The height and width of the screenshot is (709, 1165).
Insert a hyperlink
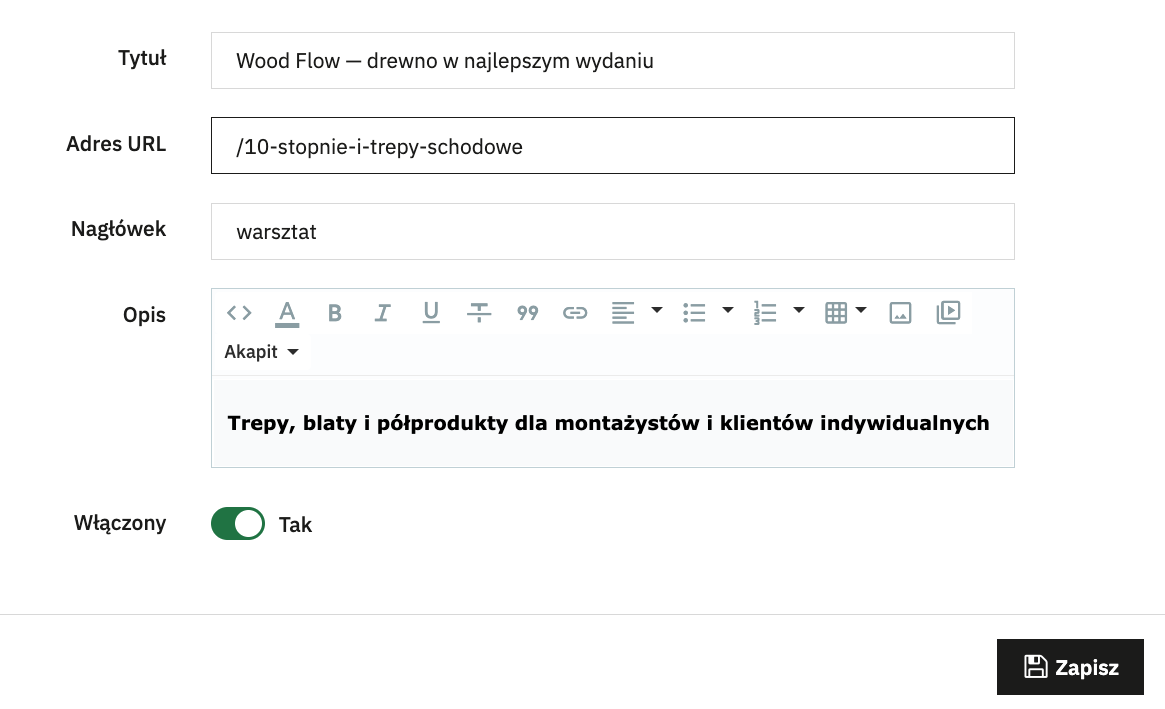pyautogui.click(x=575, y=313)
